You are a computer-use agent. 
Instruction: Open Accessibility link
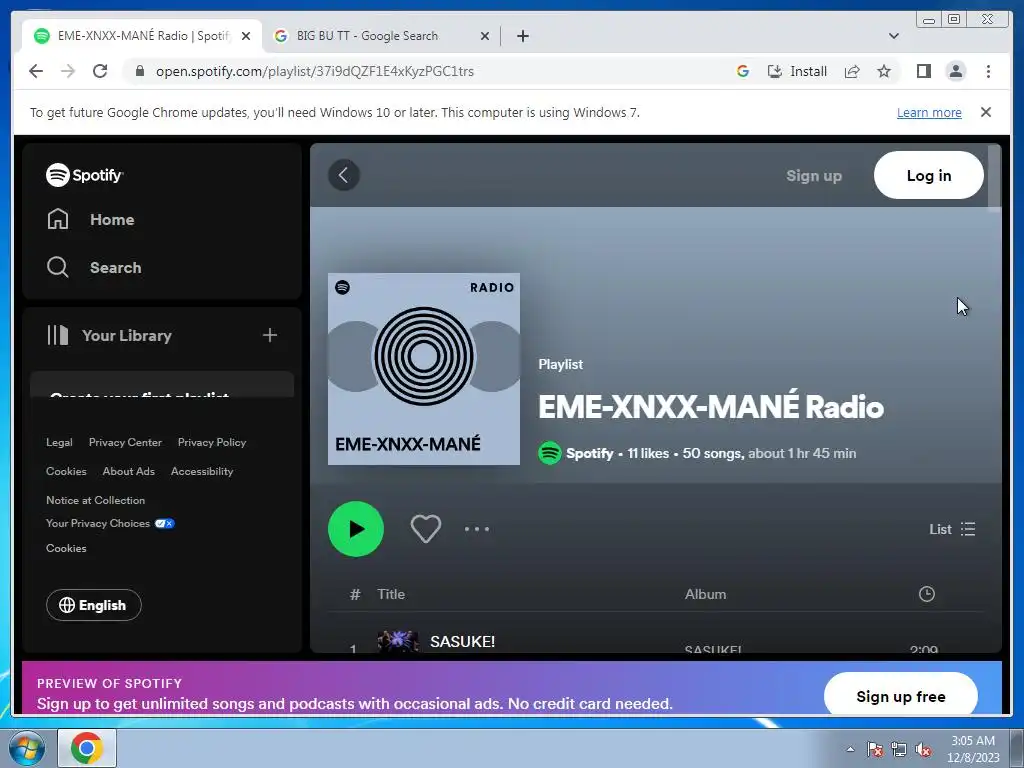(x=202, y=471)
